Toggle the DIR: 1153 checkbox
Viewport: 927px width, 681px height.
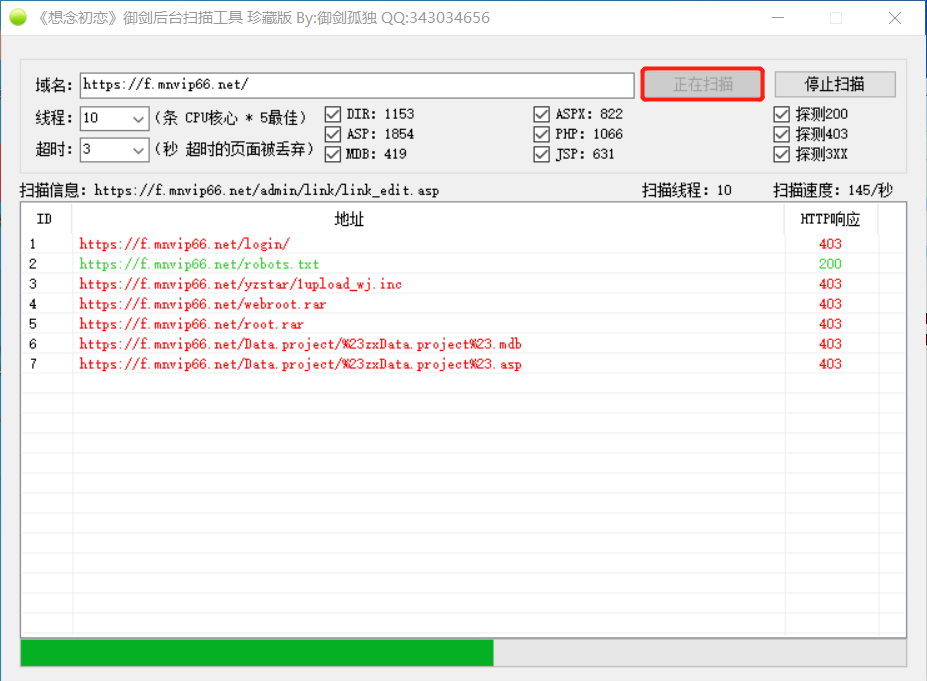point(333,114)
